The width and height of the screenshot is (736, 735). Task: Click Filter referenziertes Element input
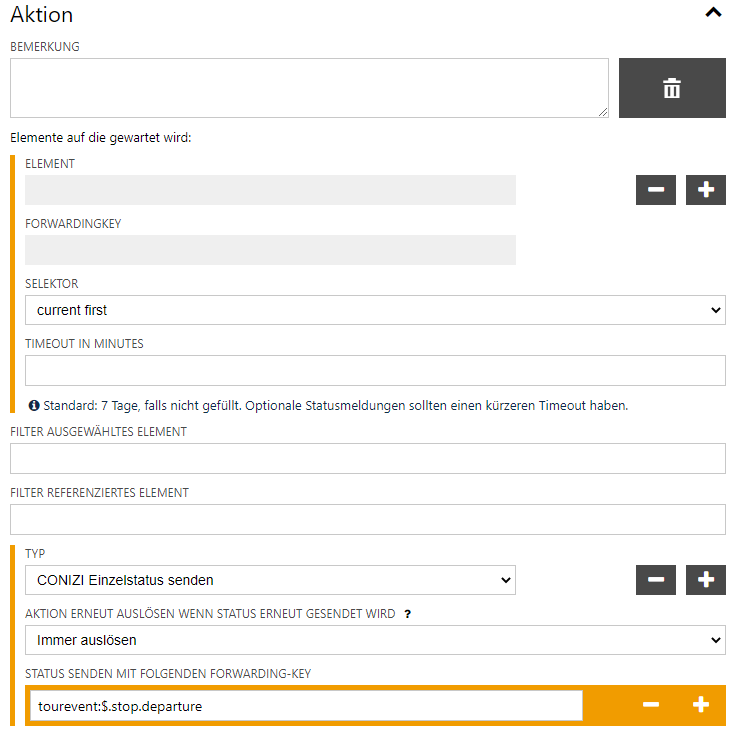[x=367, y=519]
